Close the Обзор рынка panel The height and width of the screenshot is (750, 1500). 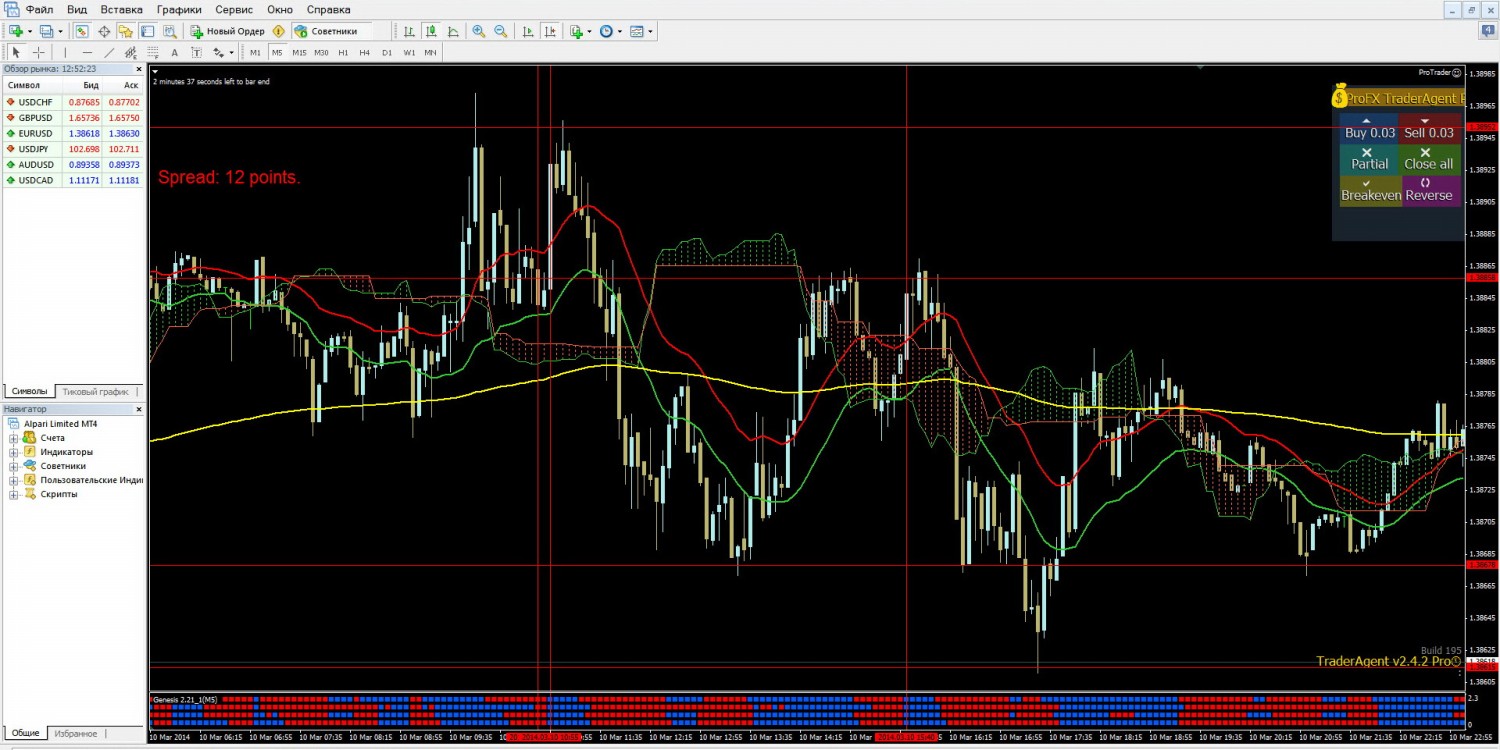point(138,69)
